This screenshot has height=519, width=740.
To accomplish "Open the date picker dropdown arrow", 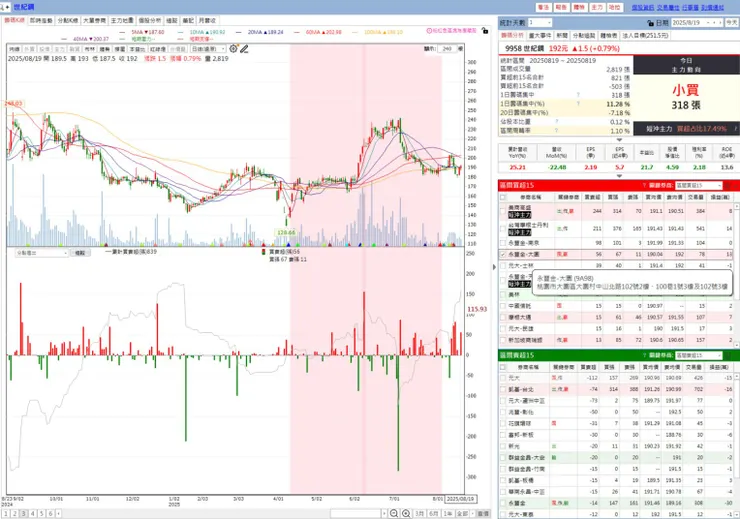I will (708, 23).
